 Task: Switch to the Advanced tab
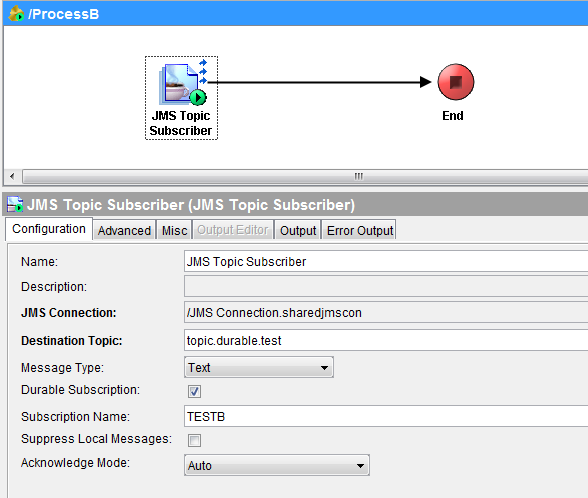click(124, 230)
